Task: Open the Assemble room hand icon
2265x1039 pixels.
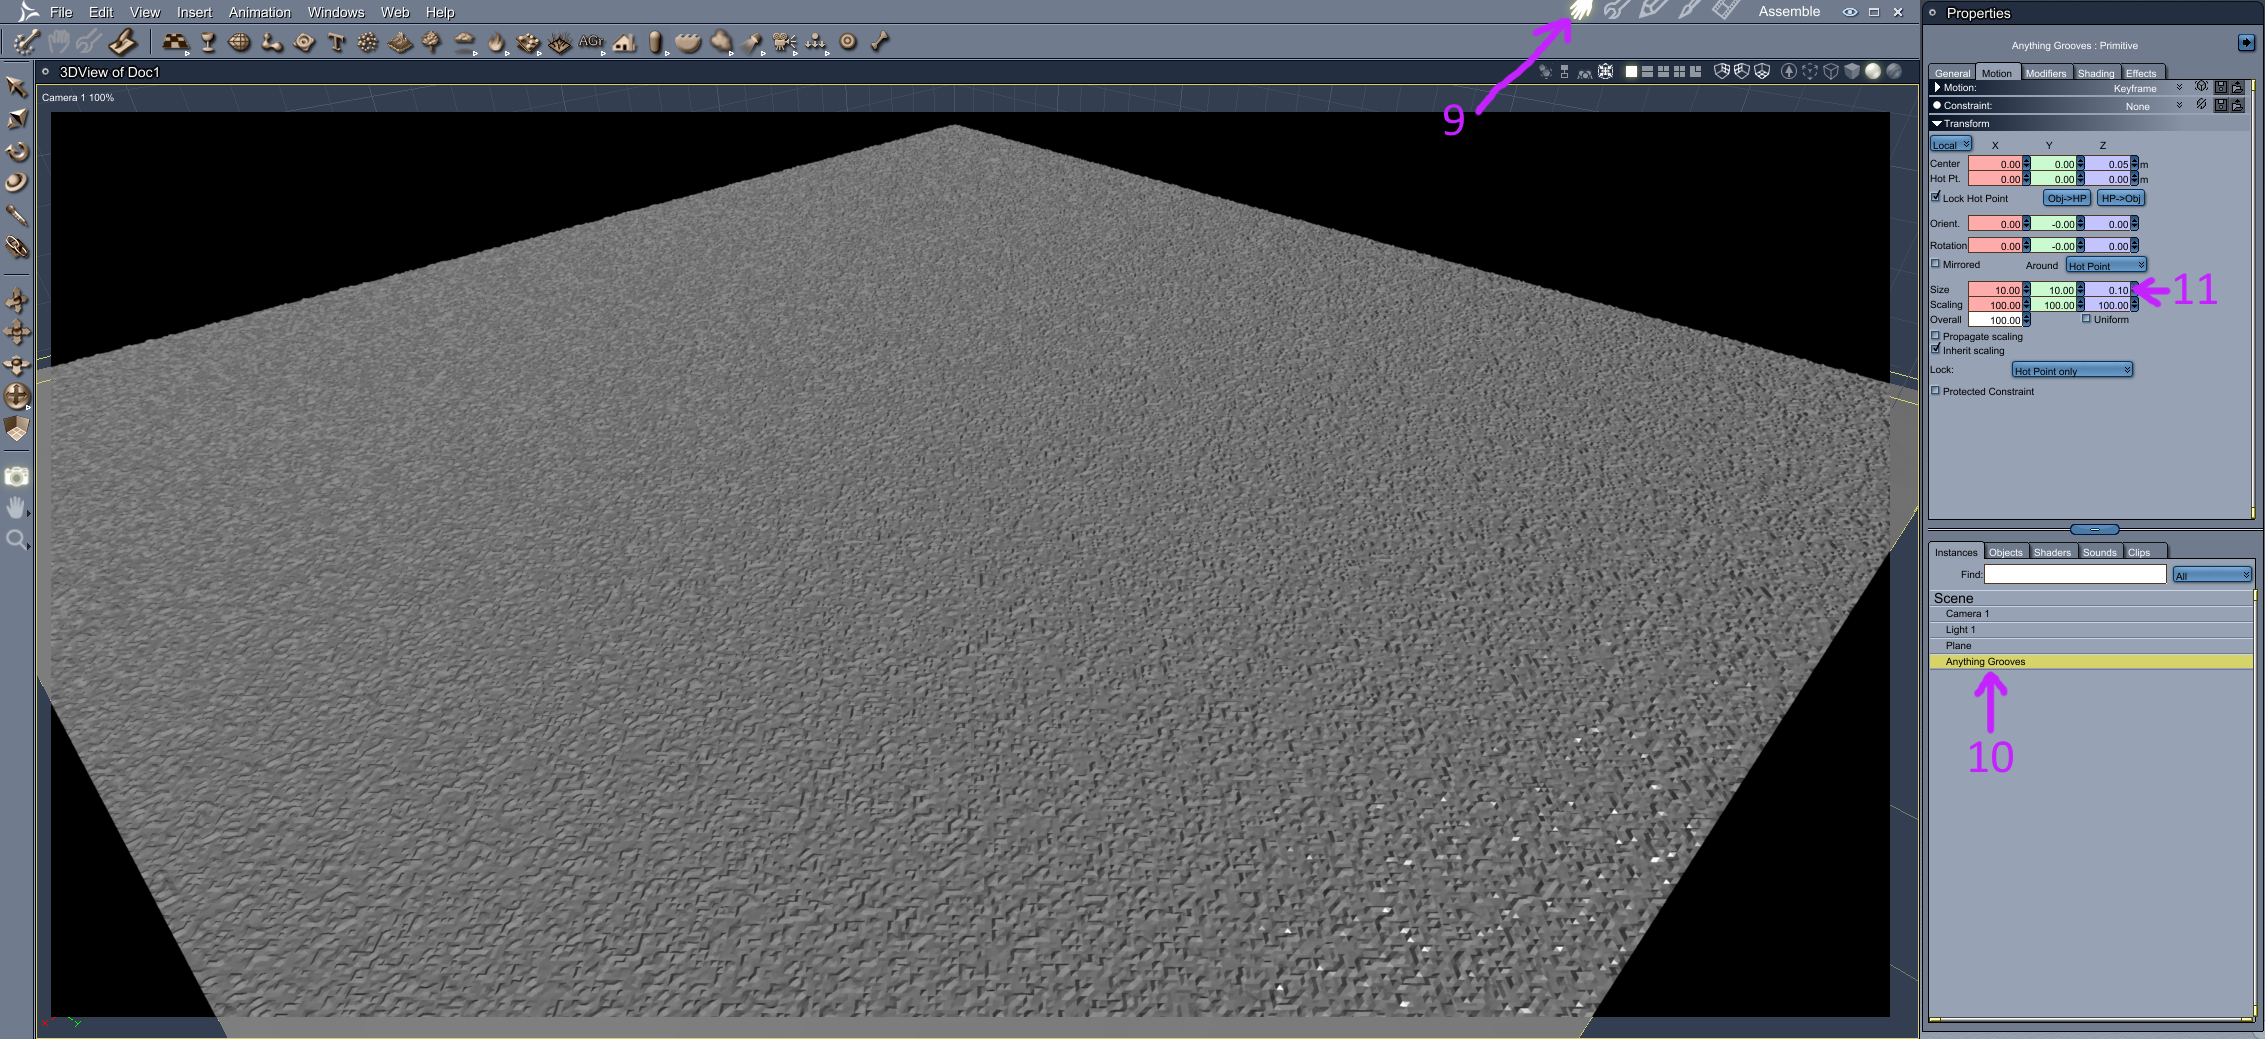Action: tap(1580, 11)
